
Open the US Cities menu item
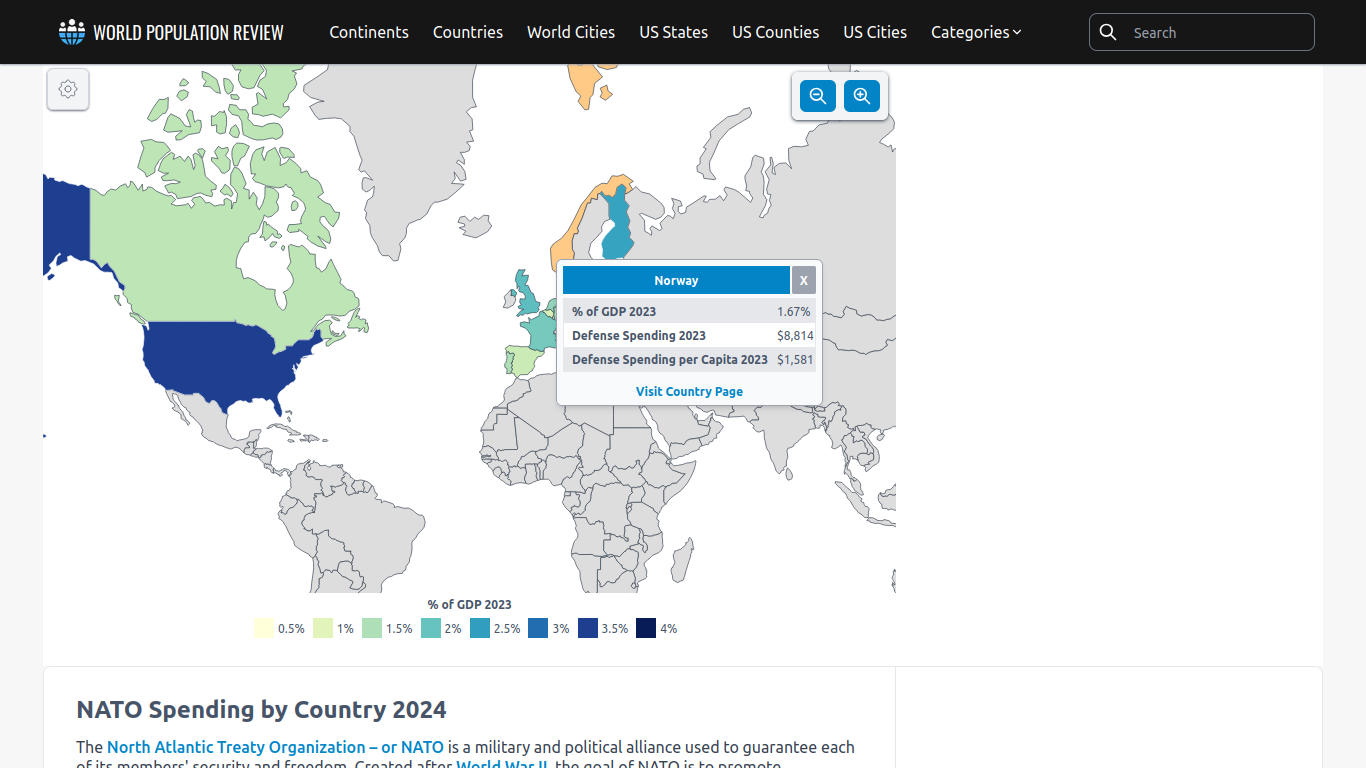pyautogui.click(x=875, y=32)
